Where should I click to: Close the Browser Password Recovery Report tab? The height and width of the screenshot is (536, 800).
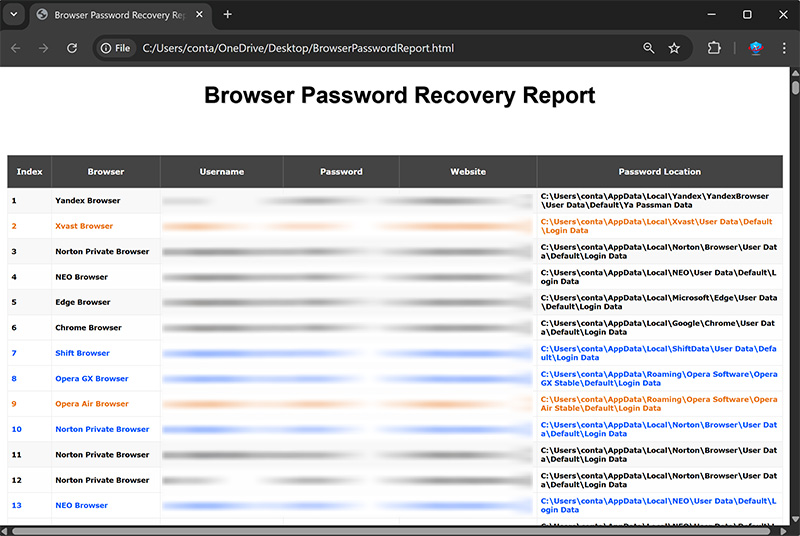(201, 15)
